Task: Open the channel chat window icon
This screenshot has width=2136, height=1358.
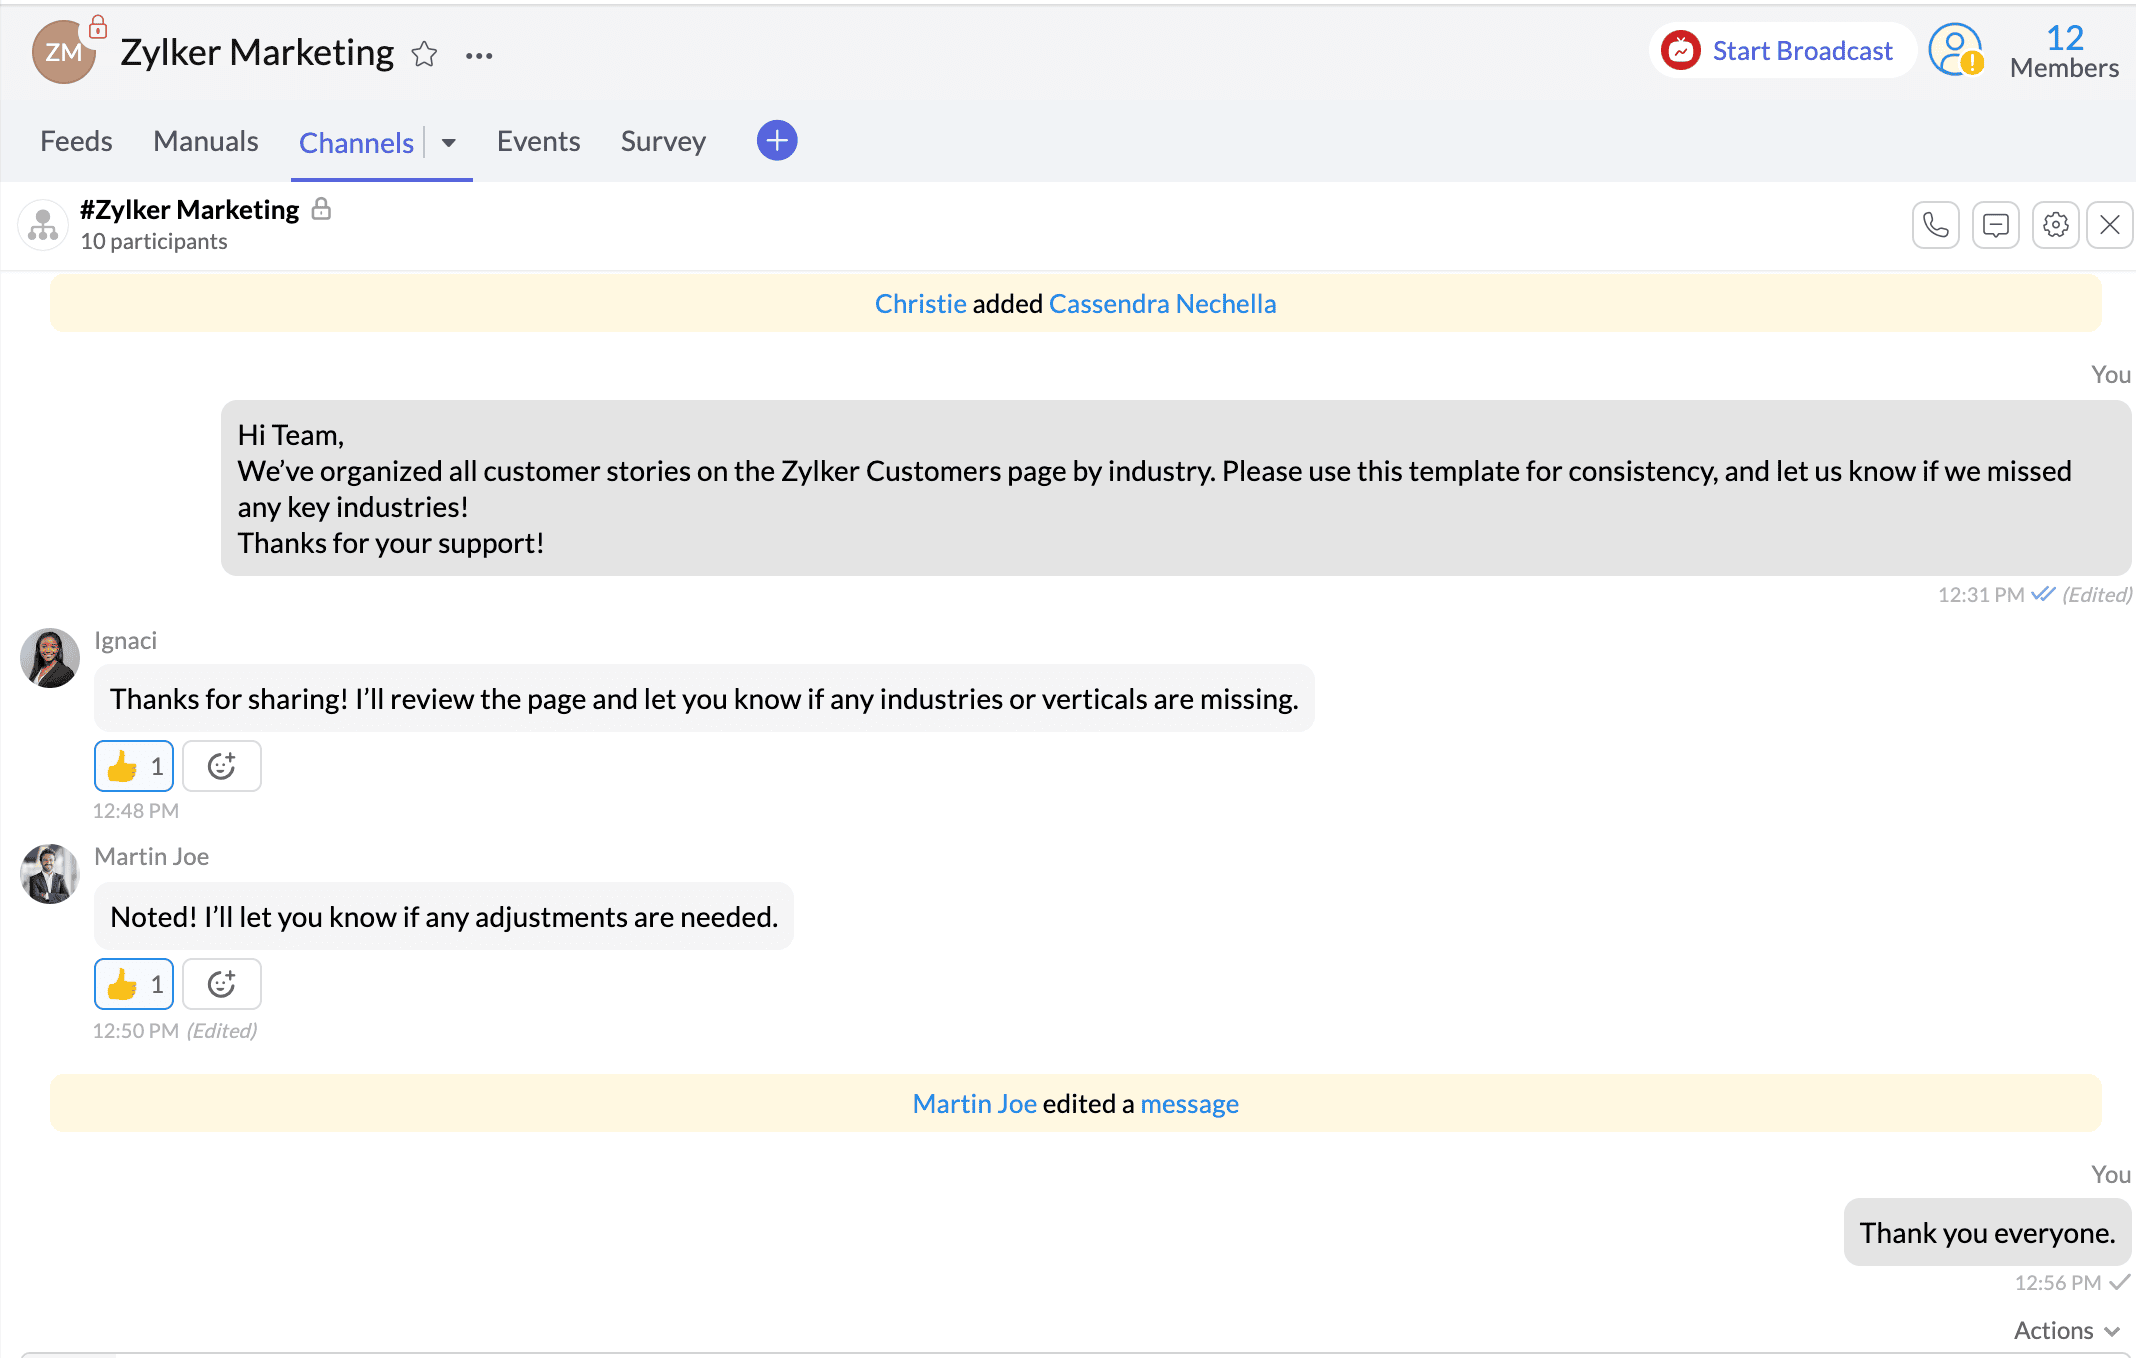Action: (1995, 225)
